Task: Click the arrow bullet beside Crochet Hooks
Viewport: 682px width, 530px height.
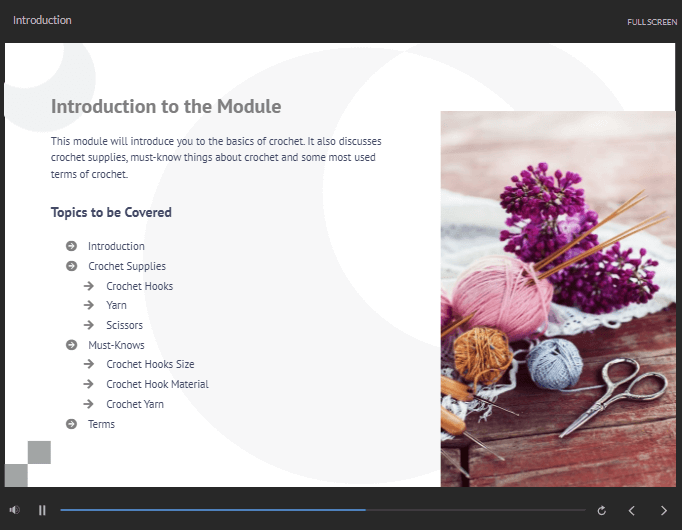Action: click(x=89, y=286)
